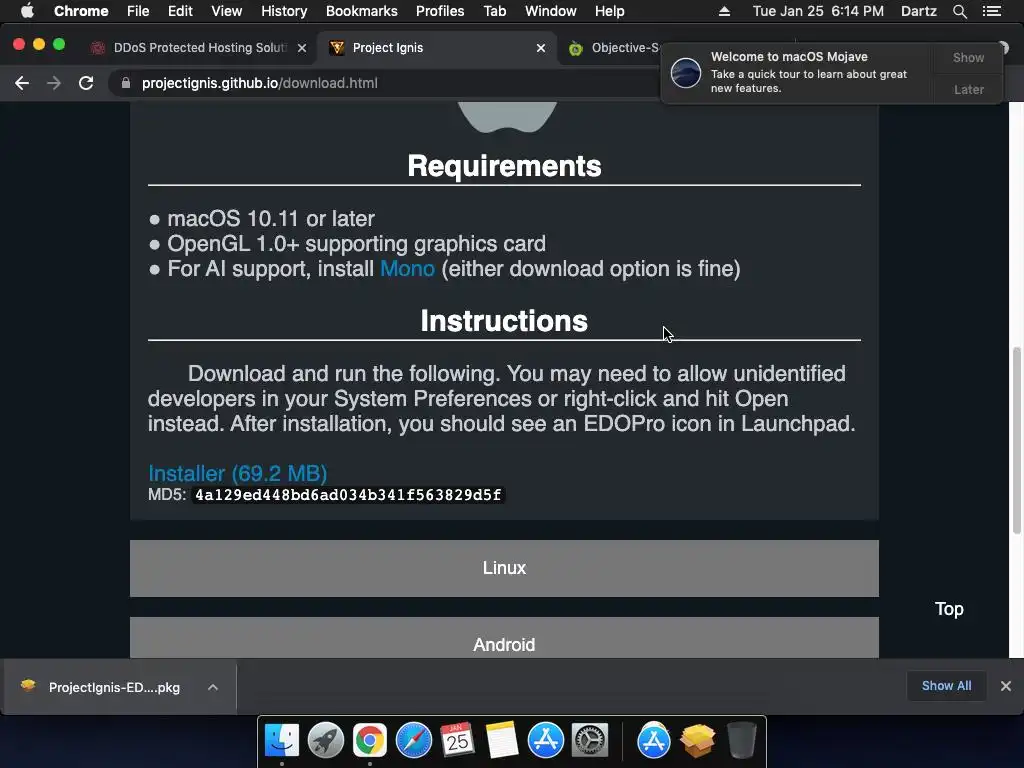1024x768 pixels.
Task: Click the eject icon in menu bar
Action: coord(724,11)
